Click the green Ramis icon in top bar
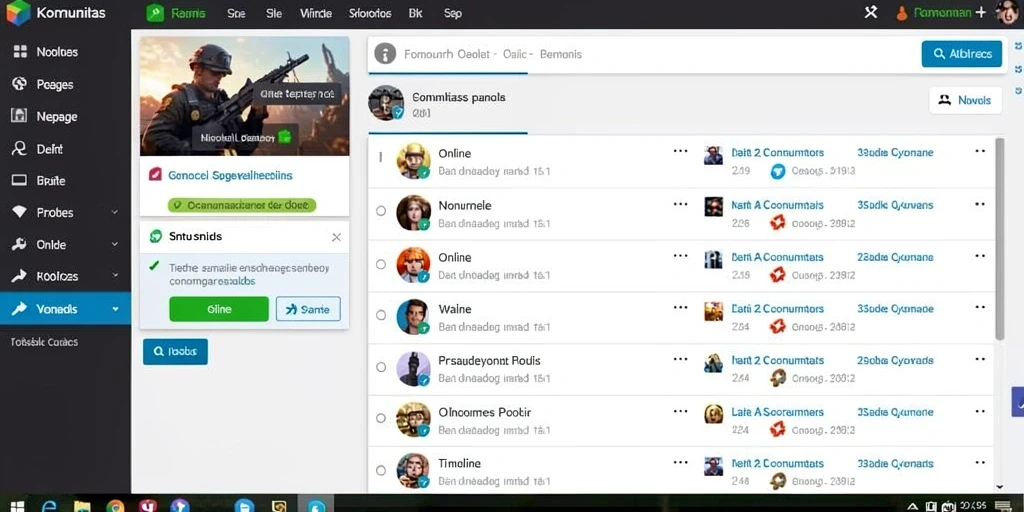This screenshot has width=1024, height=512. point(155,13)
